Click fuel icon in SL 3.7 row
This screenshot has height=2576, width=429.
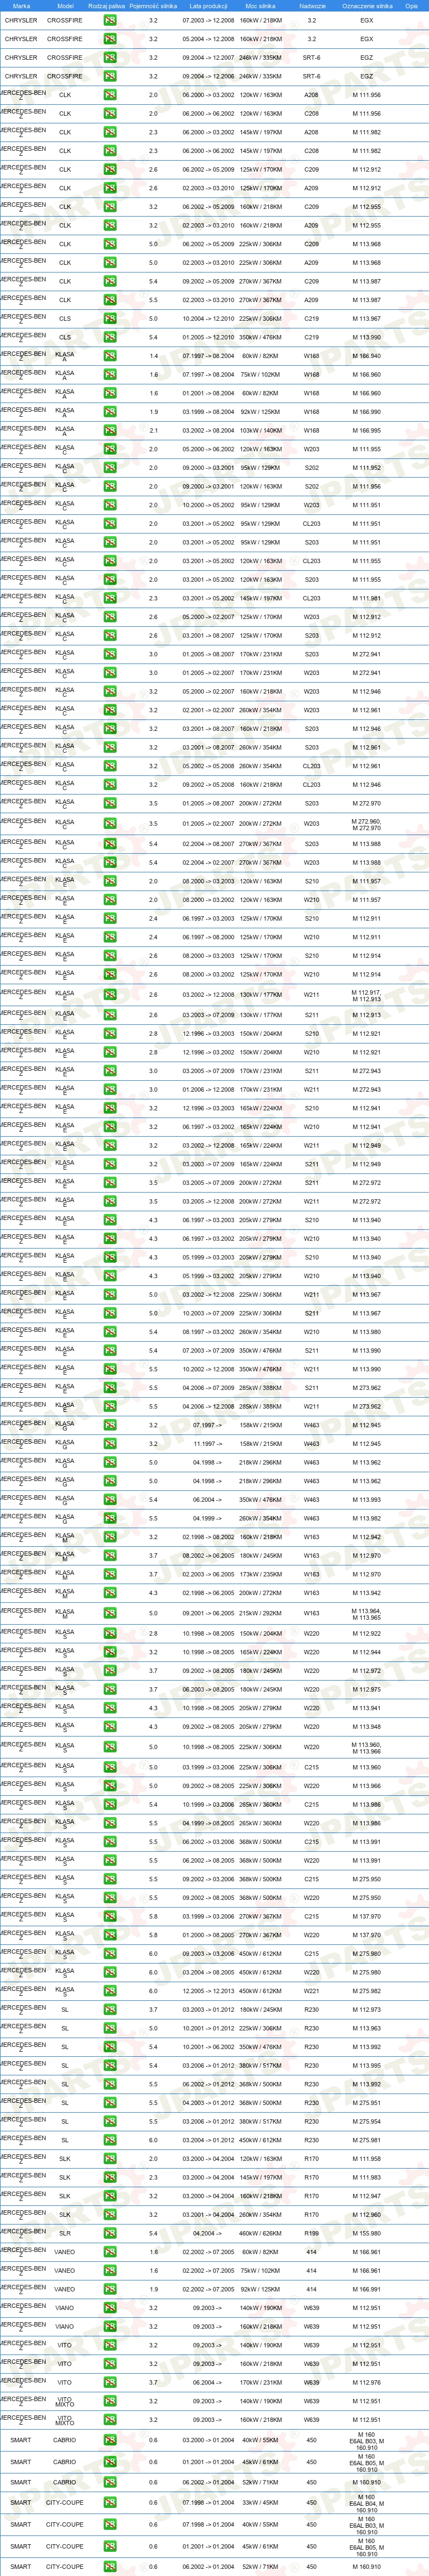click(110, 2009)
